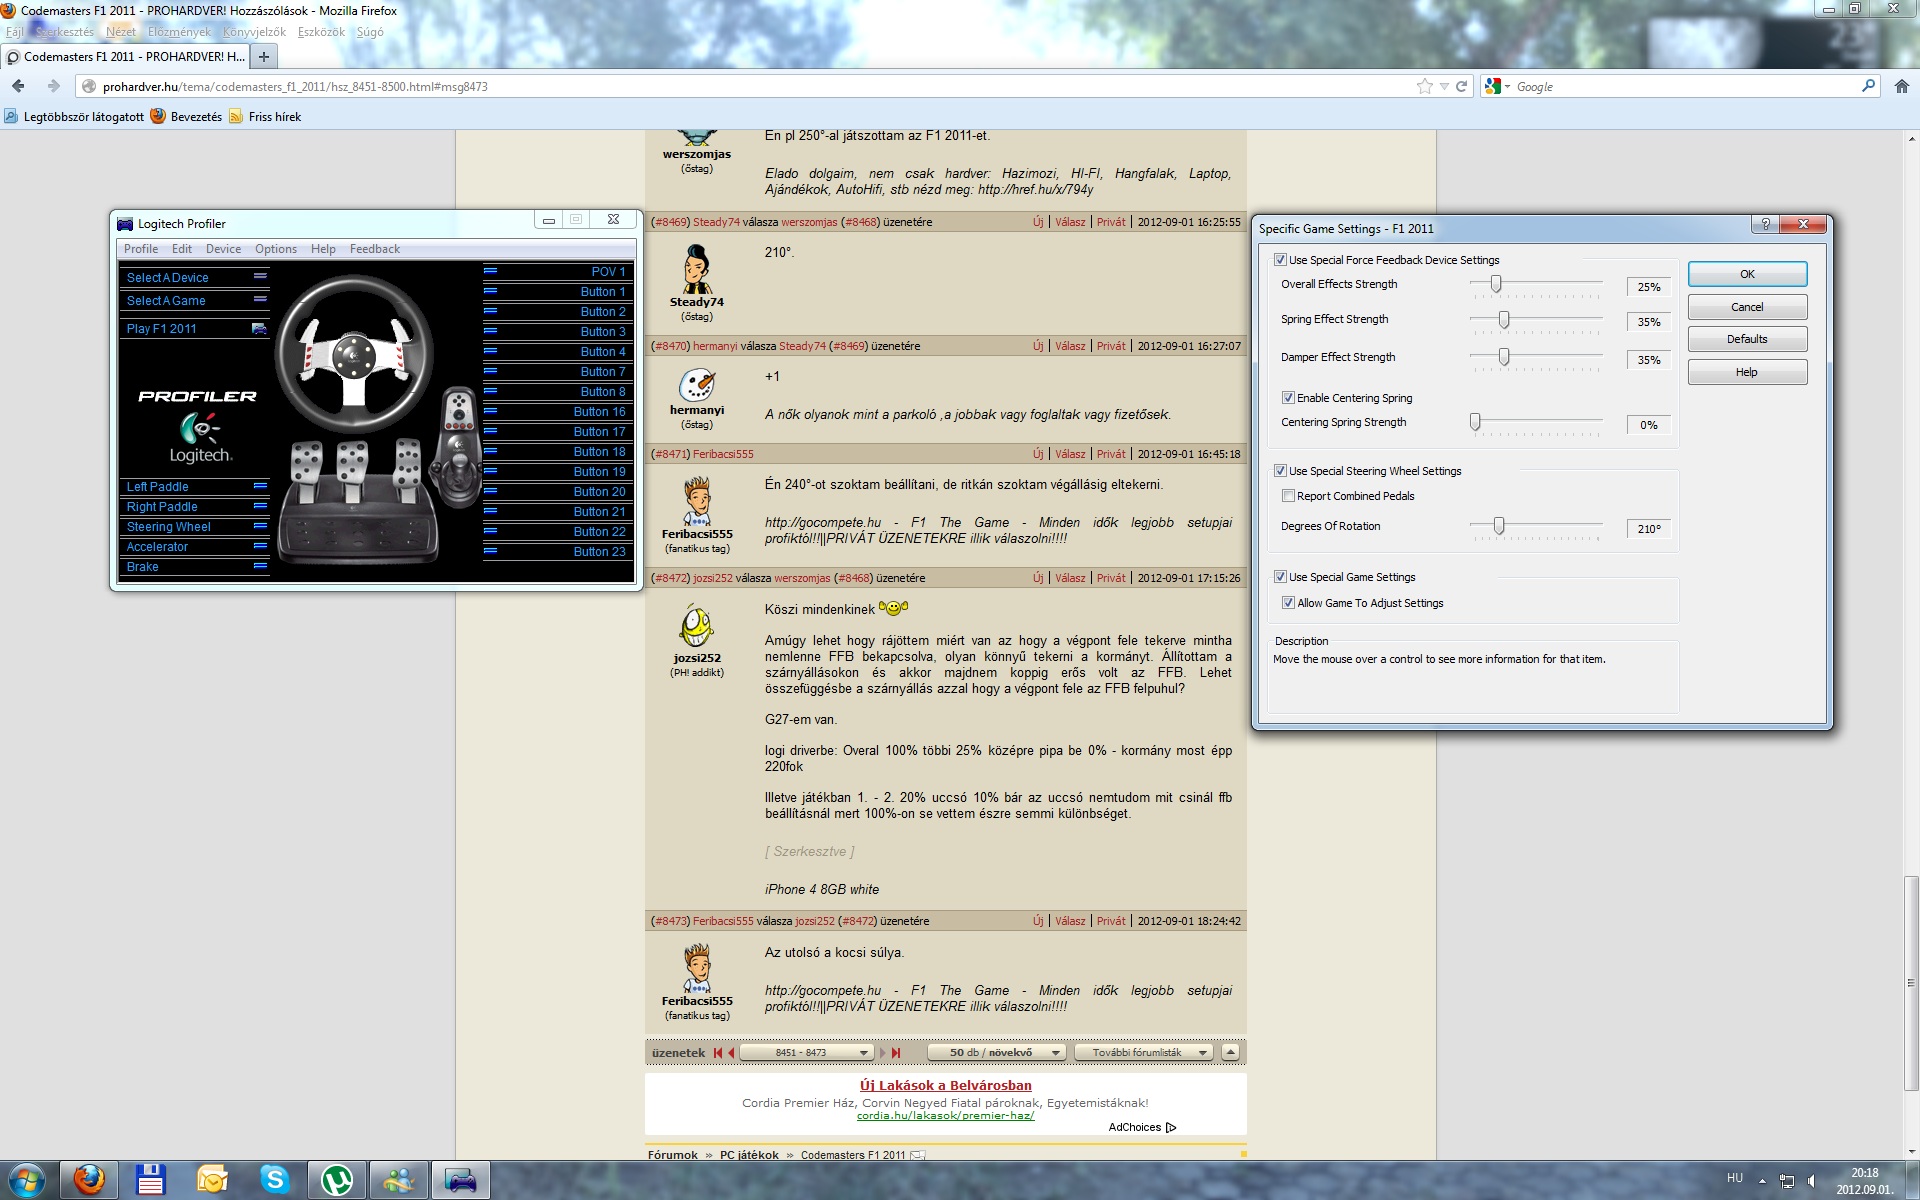Open Windows Start orb
The height and width of the screenshot is (1200, 1920).
(26, 1180)
